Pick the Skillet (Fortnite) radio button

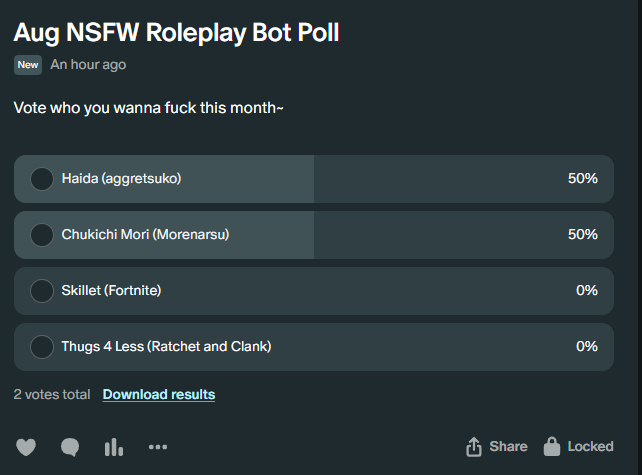click(x=42, y=291)
